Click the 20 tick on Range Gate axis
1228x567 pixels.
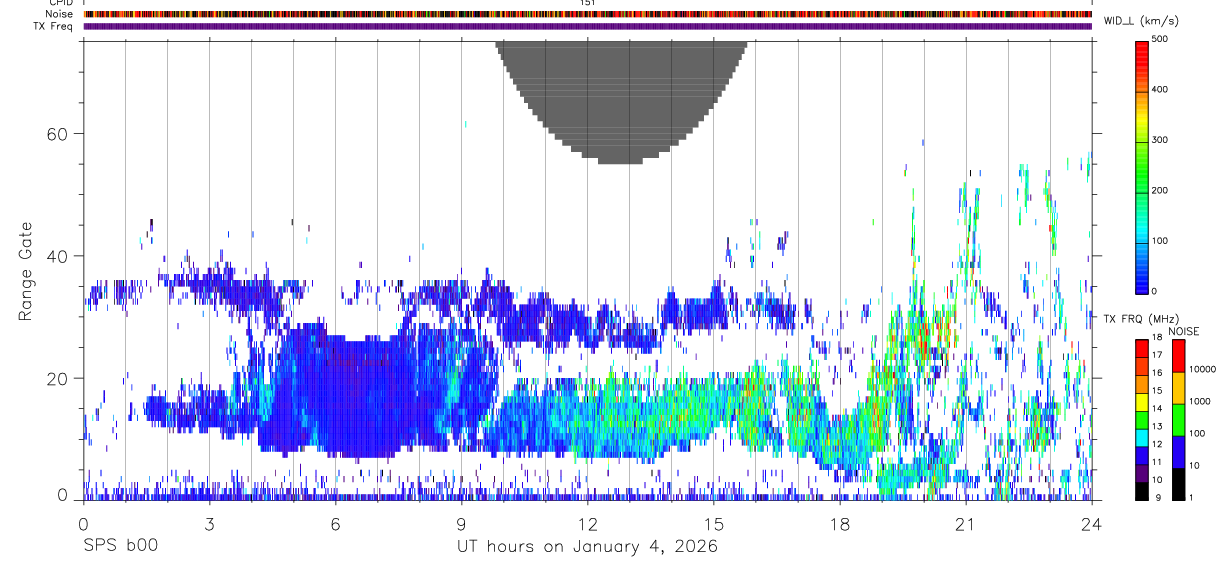point(59,378)
